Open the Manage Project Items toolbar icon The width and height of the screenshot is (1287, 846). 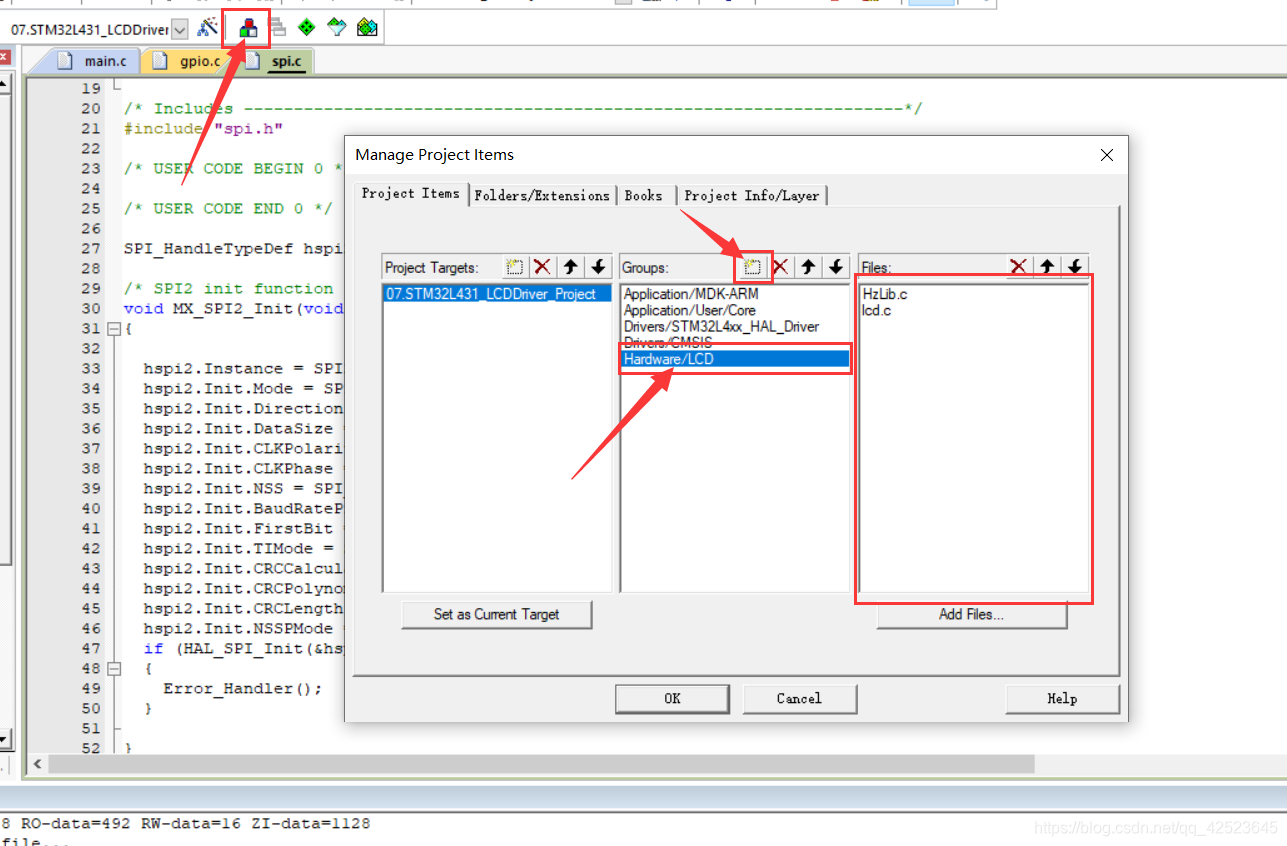point(247,27)
